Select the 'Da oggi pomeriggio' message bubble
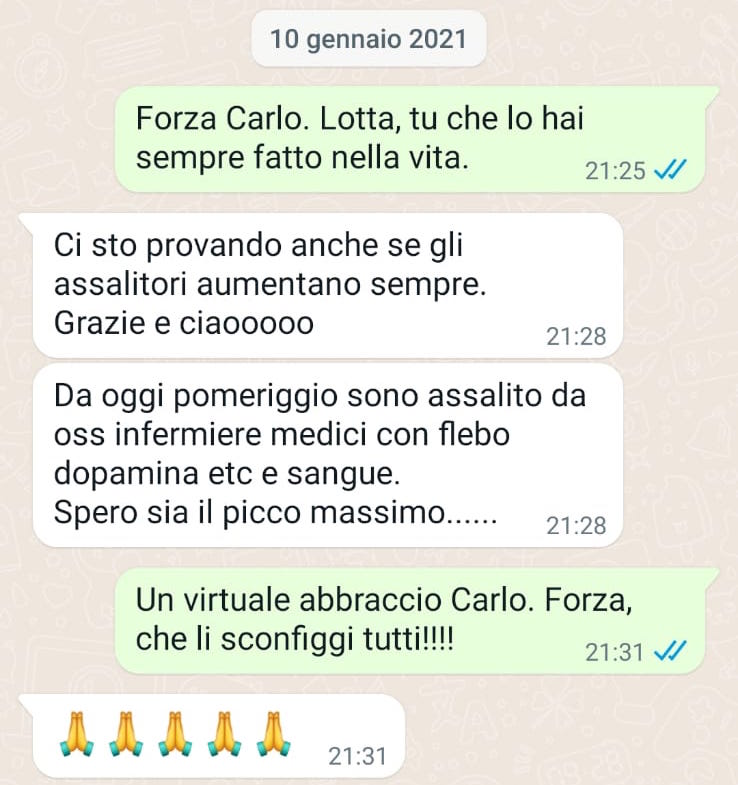 coord(328,456)
